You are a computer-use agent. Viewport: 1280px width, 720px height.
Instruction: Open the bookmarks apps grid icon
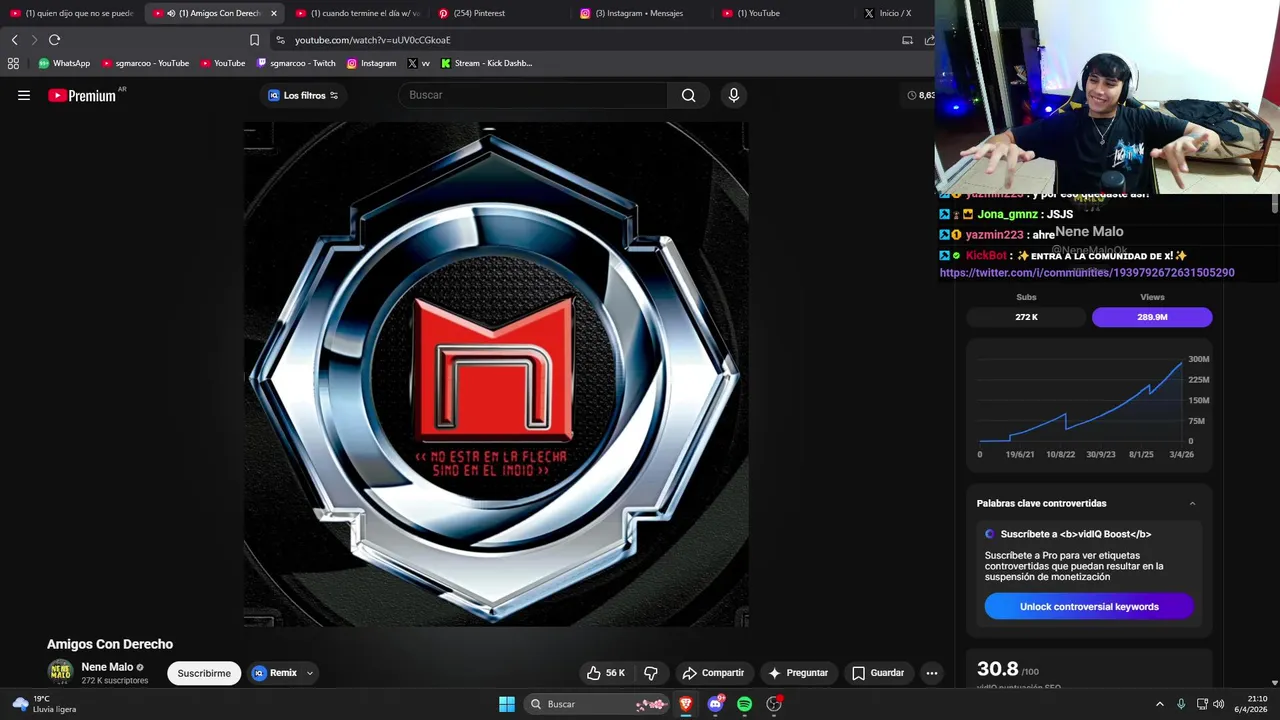(13, 63)
